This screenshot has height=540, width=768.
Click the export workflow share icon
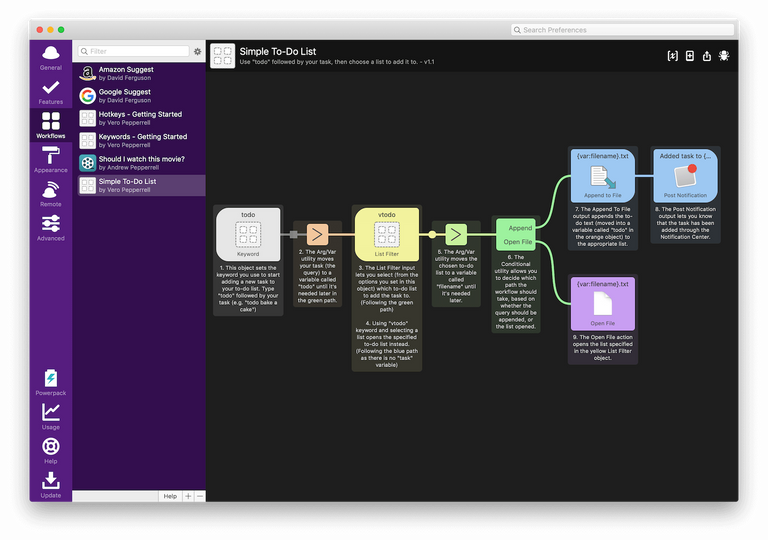(707, 56)
